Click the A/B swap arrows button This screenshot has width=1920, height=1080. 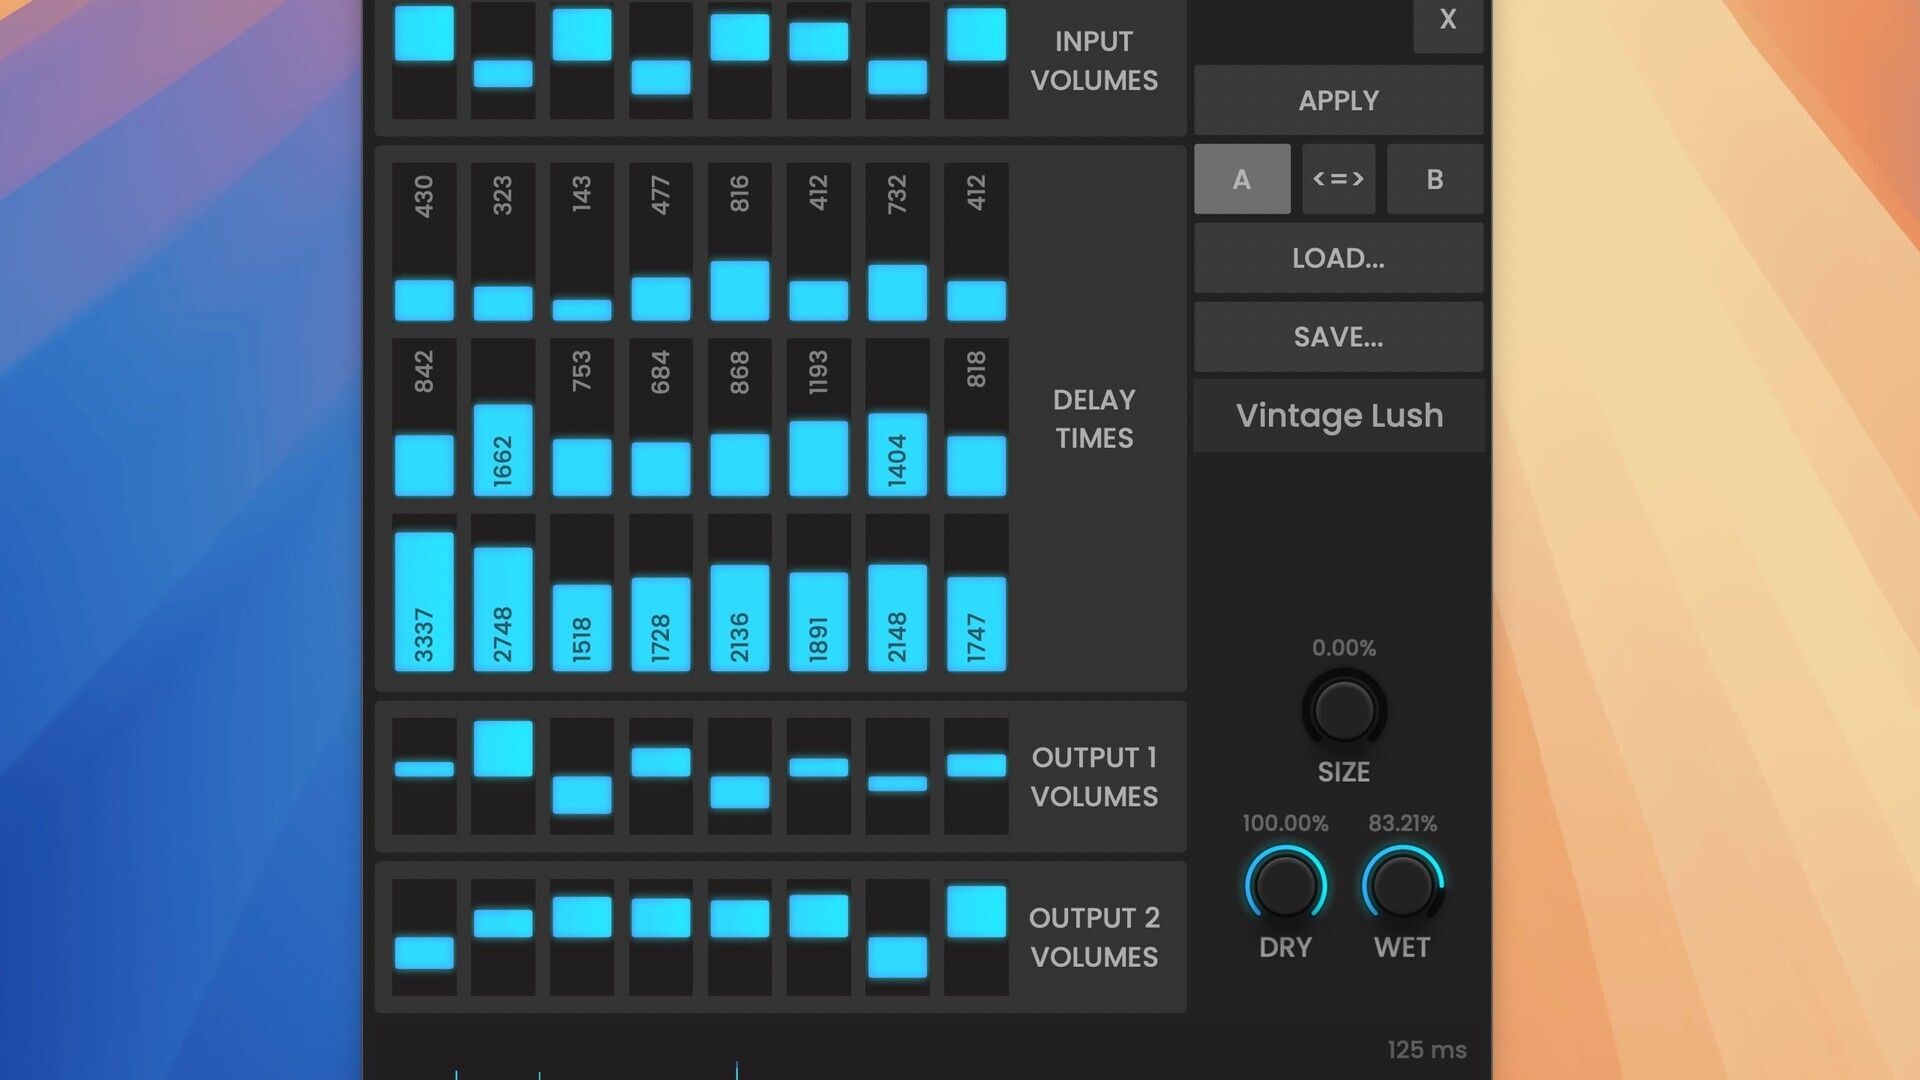pos(1338,179)
